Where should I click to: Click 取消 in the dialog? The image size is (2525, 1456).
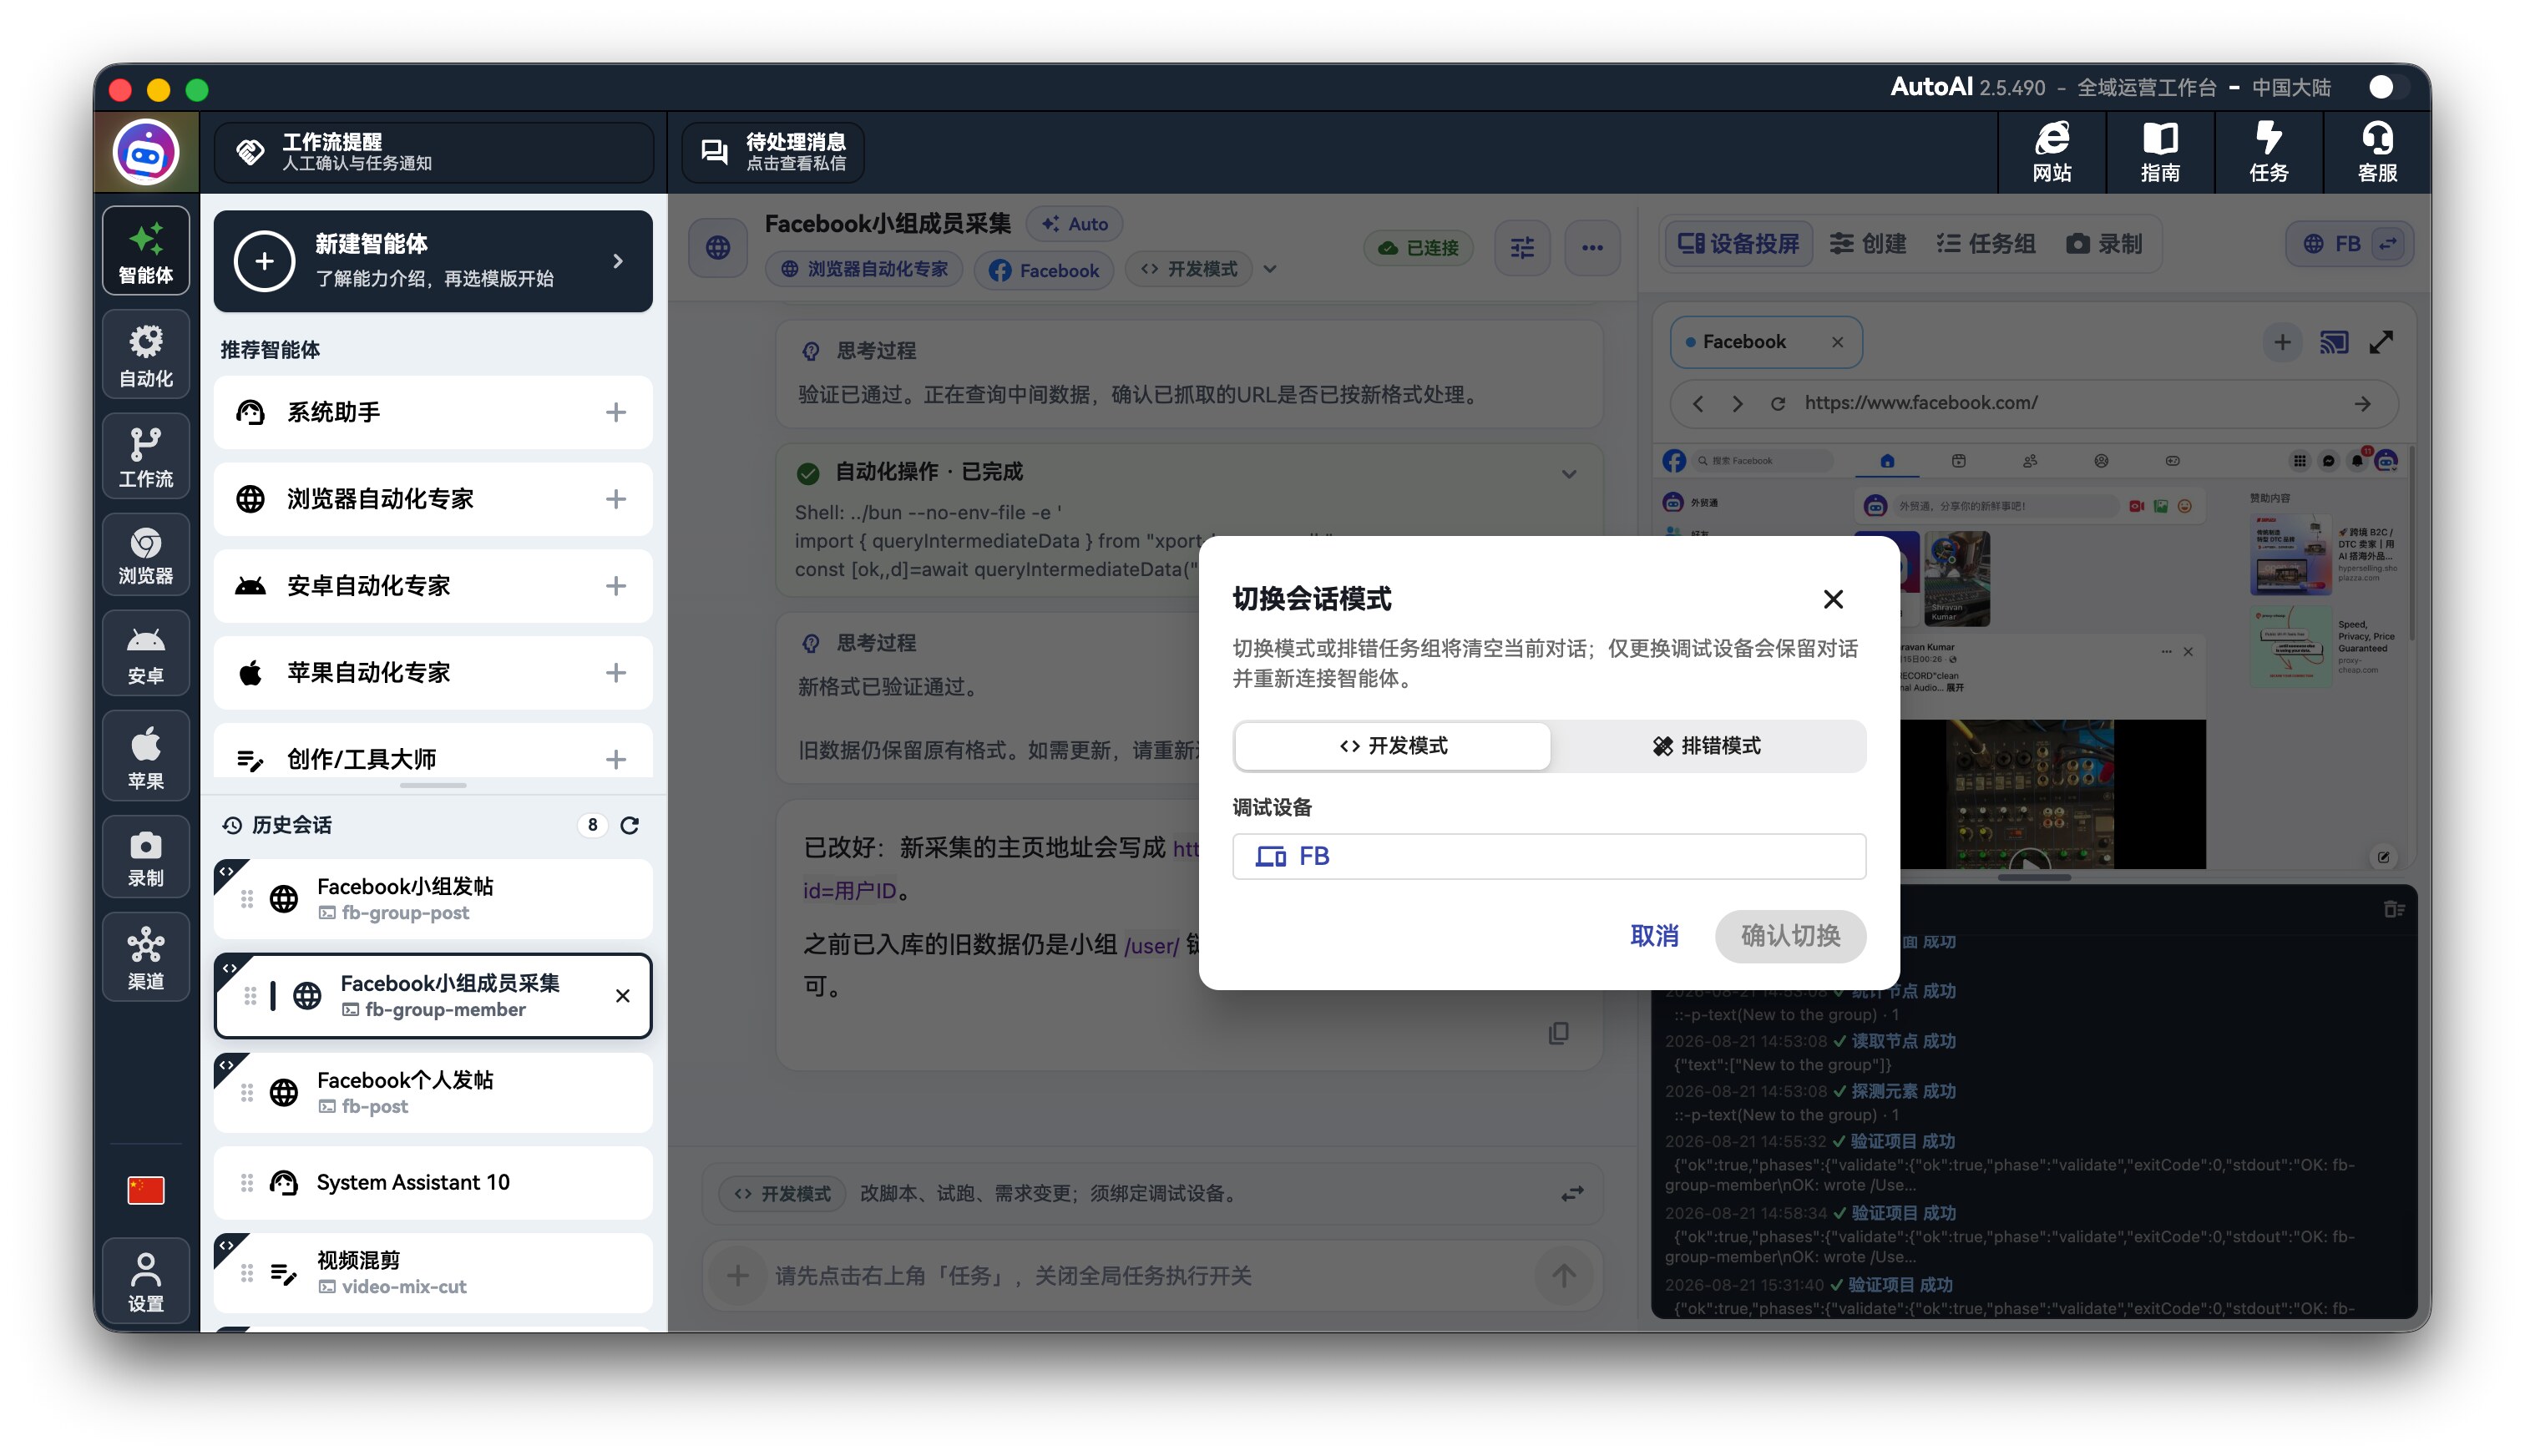pos(1654,936)
